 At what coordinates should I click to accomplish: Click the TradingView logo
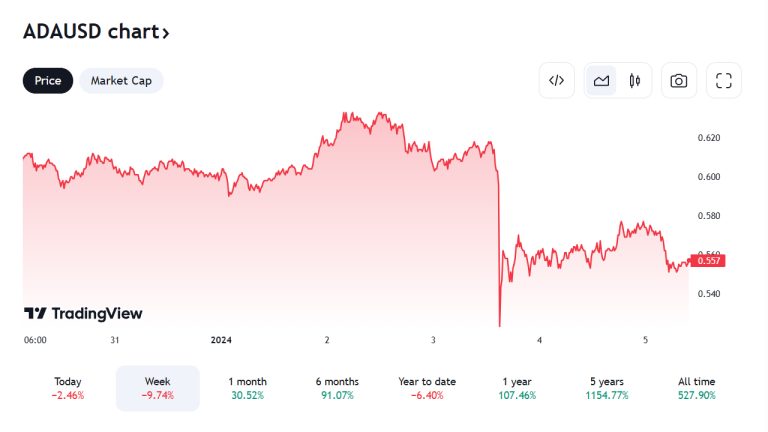[x=83, y=314]
